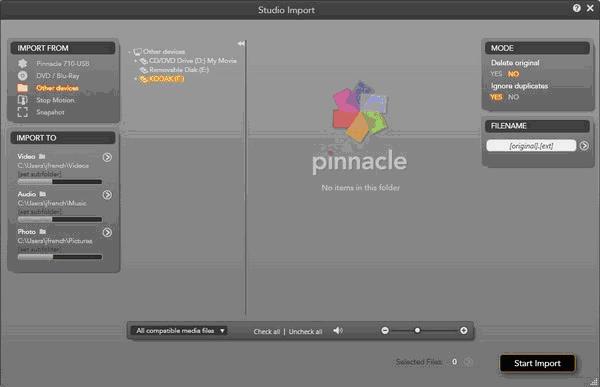
Task: Mute audio preview with speaker icon
Action: [x=338, y=331]
